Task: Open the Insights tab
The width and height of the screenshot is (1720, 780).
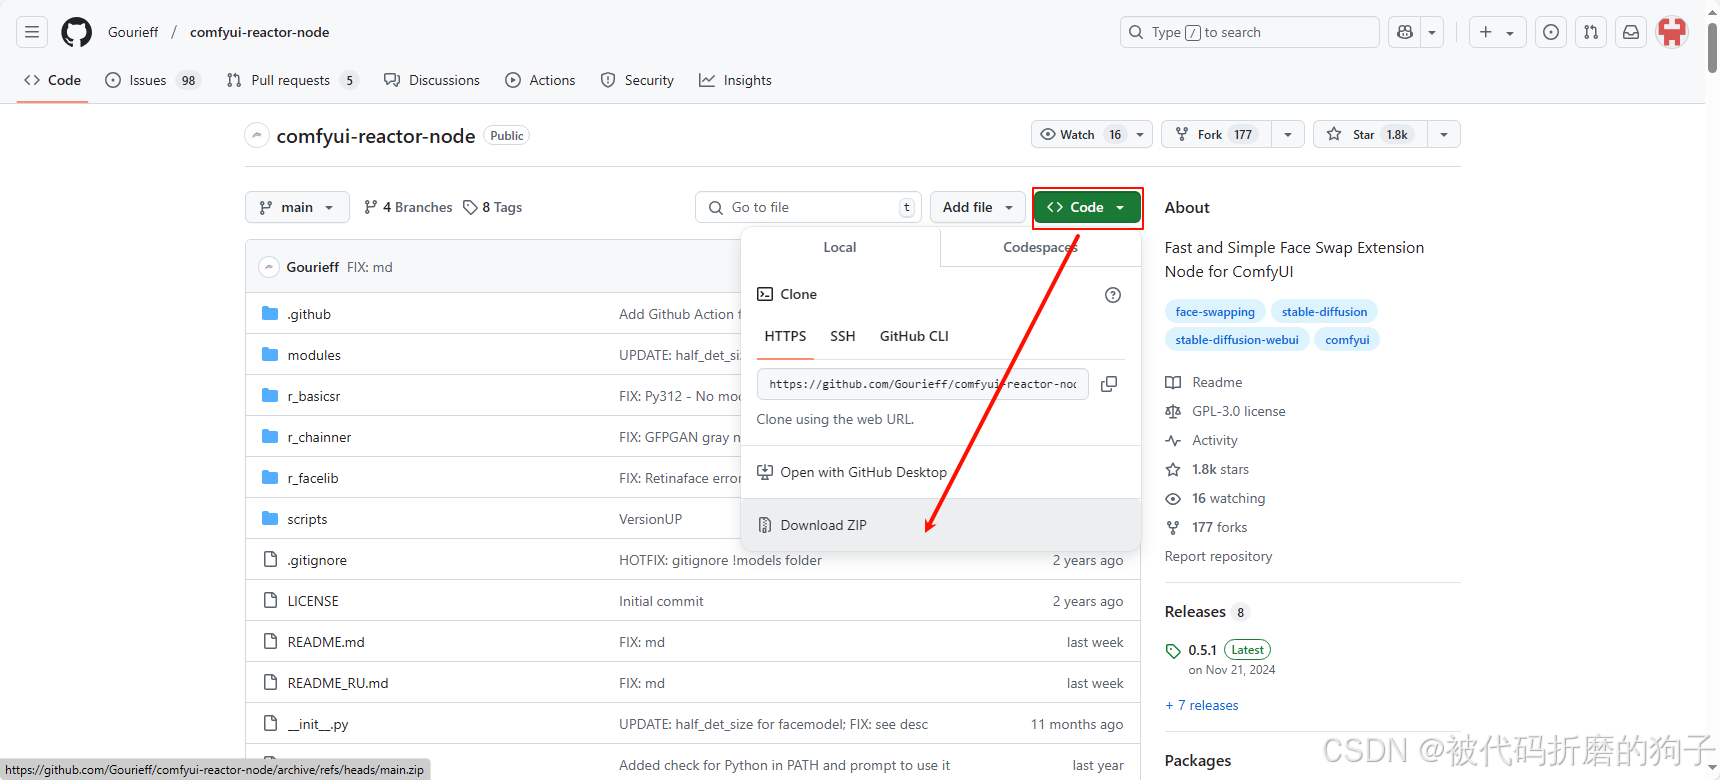Action: coord(735,80)
